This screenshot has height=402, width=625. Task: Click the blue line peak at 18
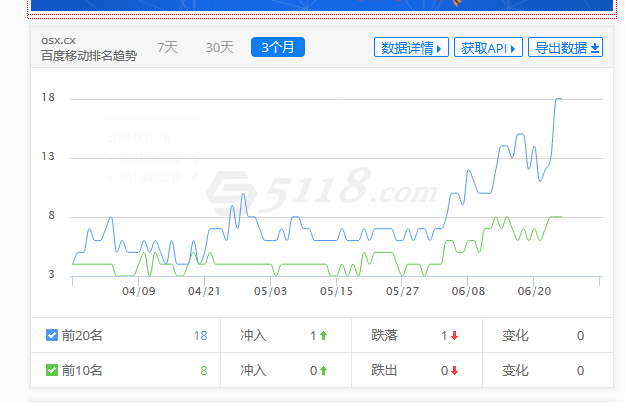pyautogui.click(x=559, y=98)
